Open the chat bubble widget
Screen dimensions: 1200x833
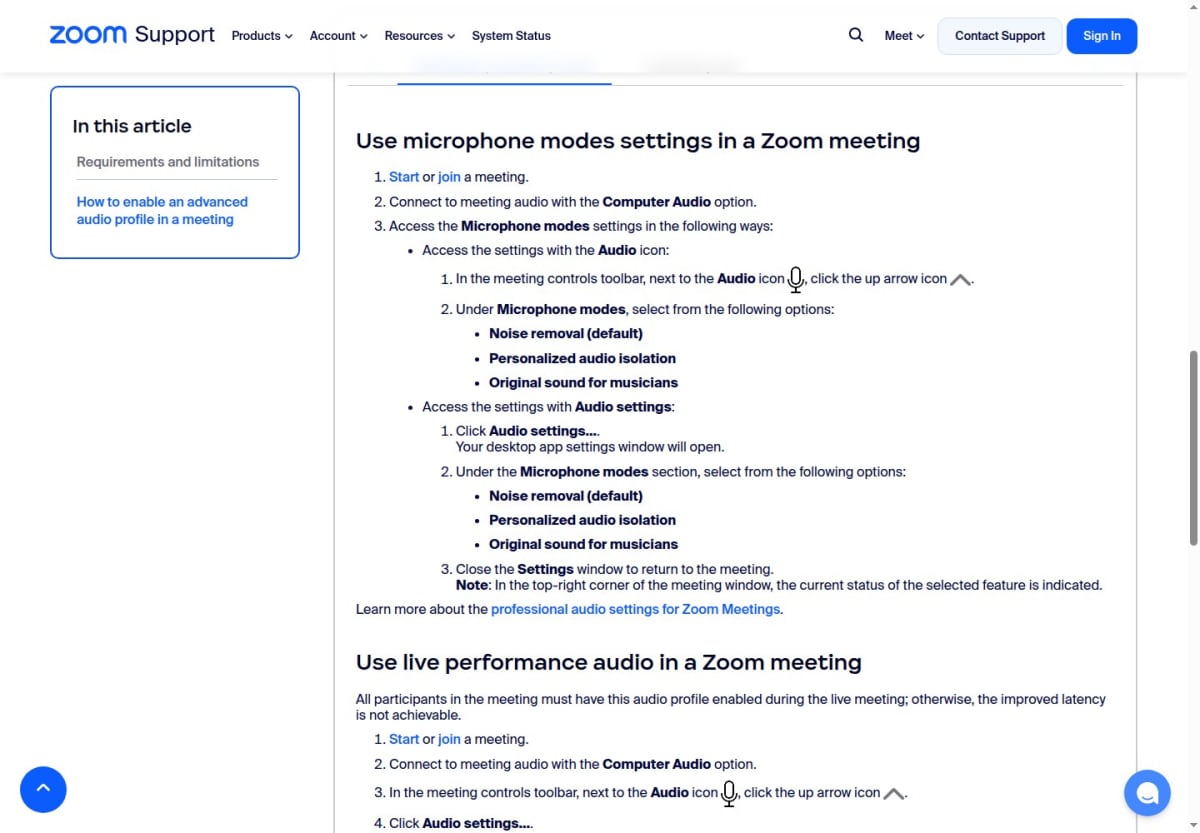click(1147, 794)
